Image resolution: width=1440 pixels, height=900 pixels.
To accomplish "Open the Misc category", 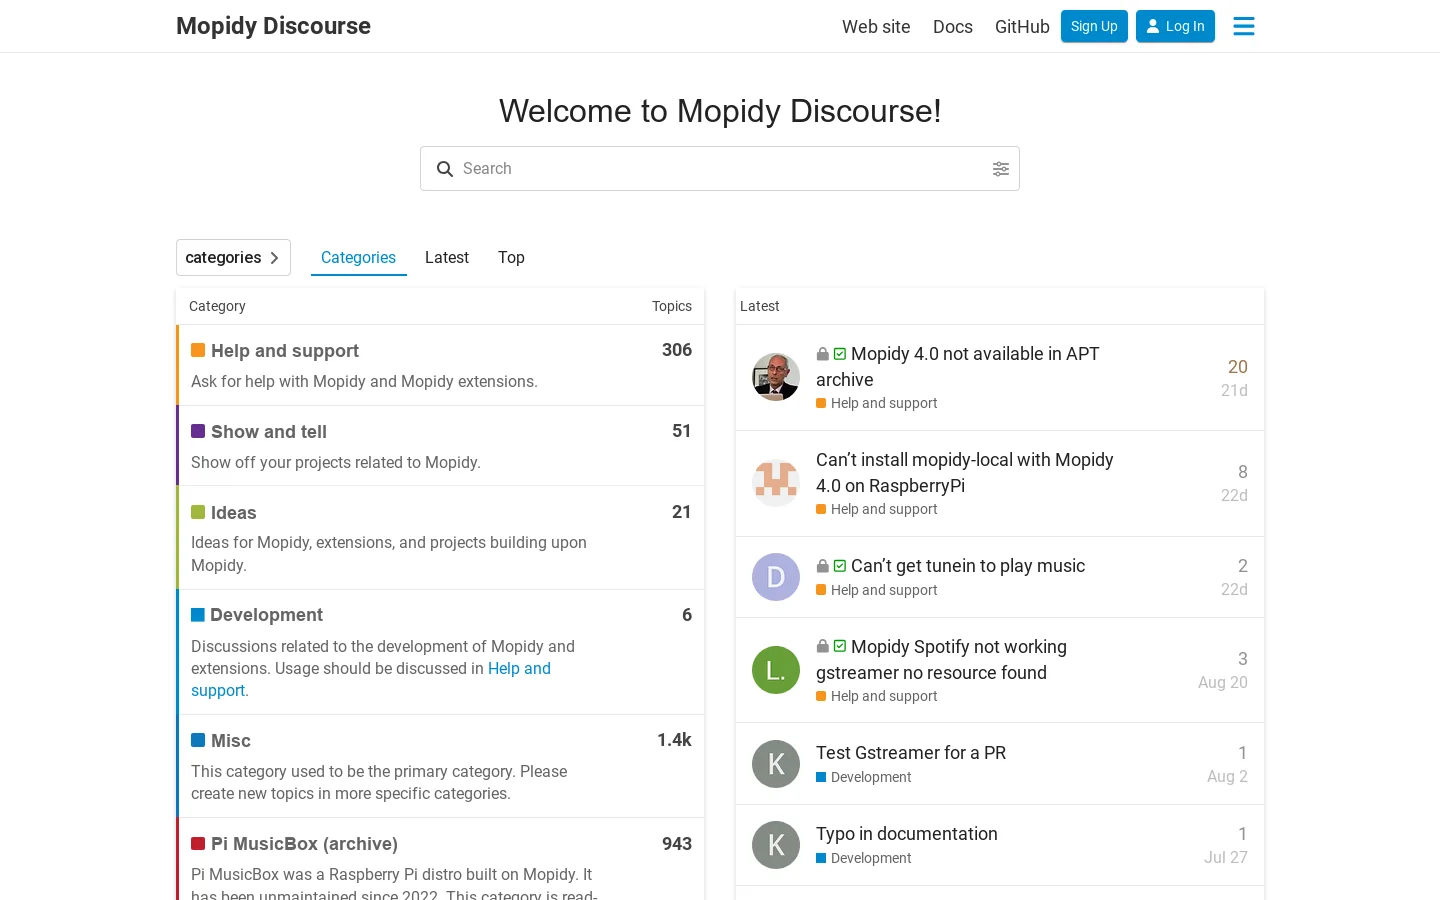I will [x=231, y=741].
